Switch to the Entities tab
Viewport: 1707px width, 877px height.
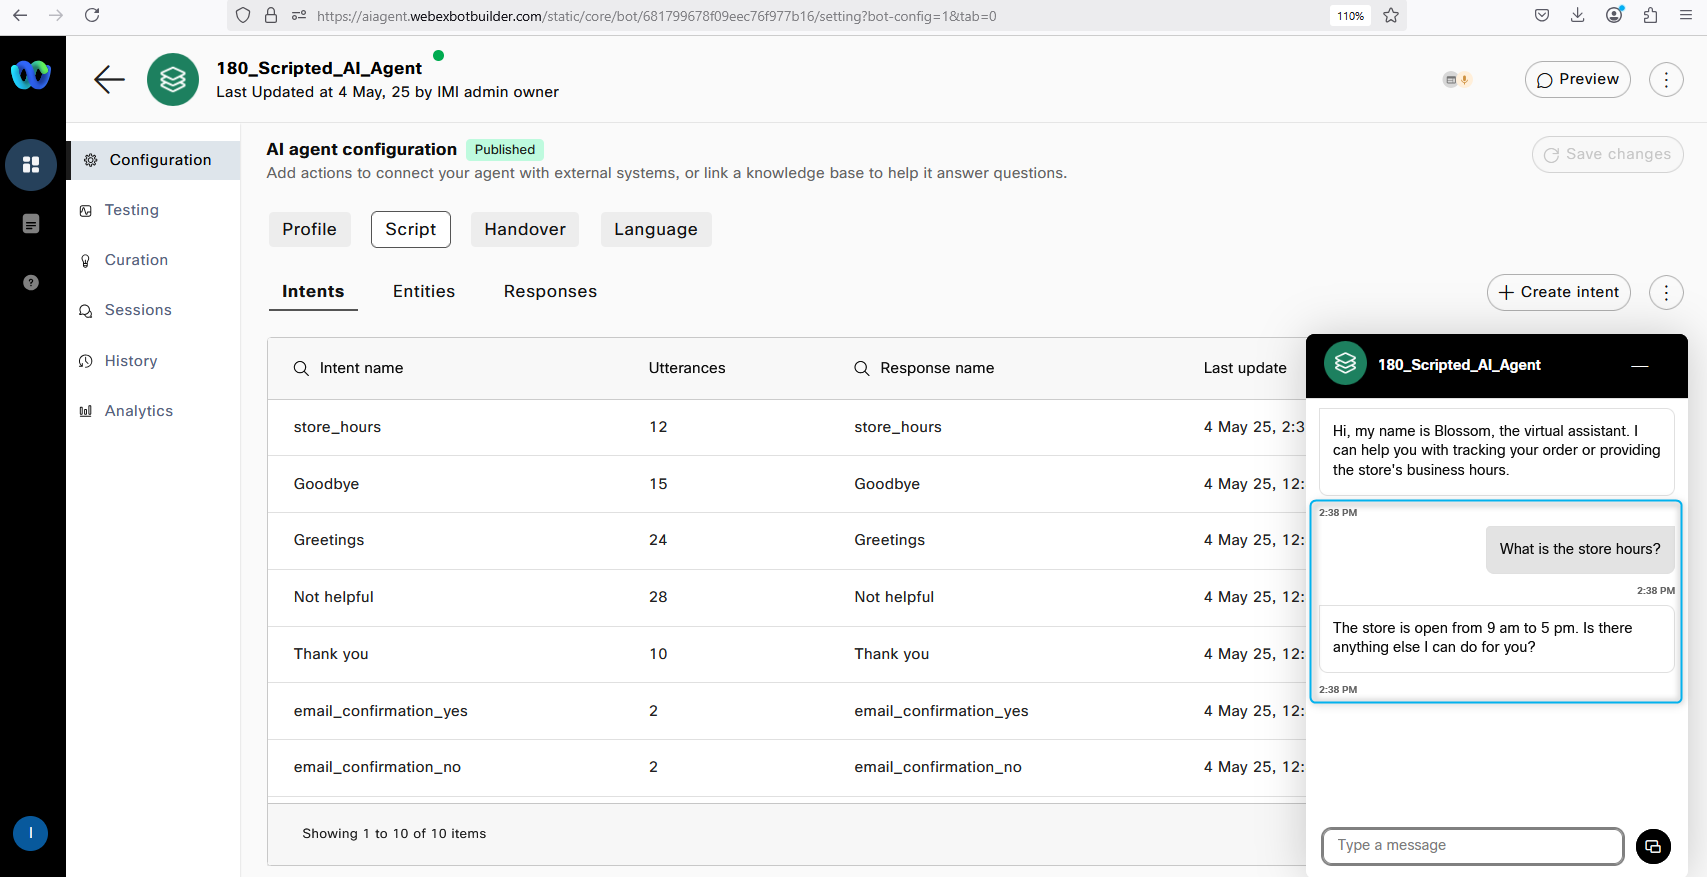point(424,292)
